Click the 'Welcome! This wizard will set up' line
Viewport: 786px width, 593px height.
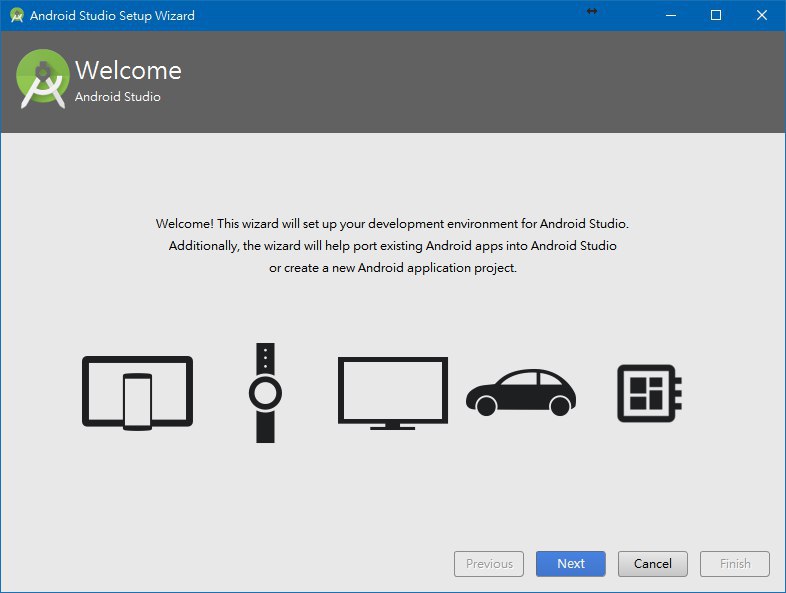(x=392, y=224)
